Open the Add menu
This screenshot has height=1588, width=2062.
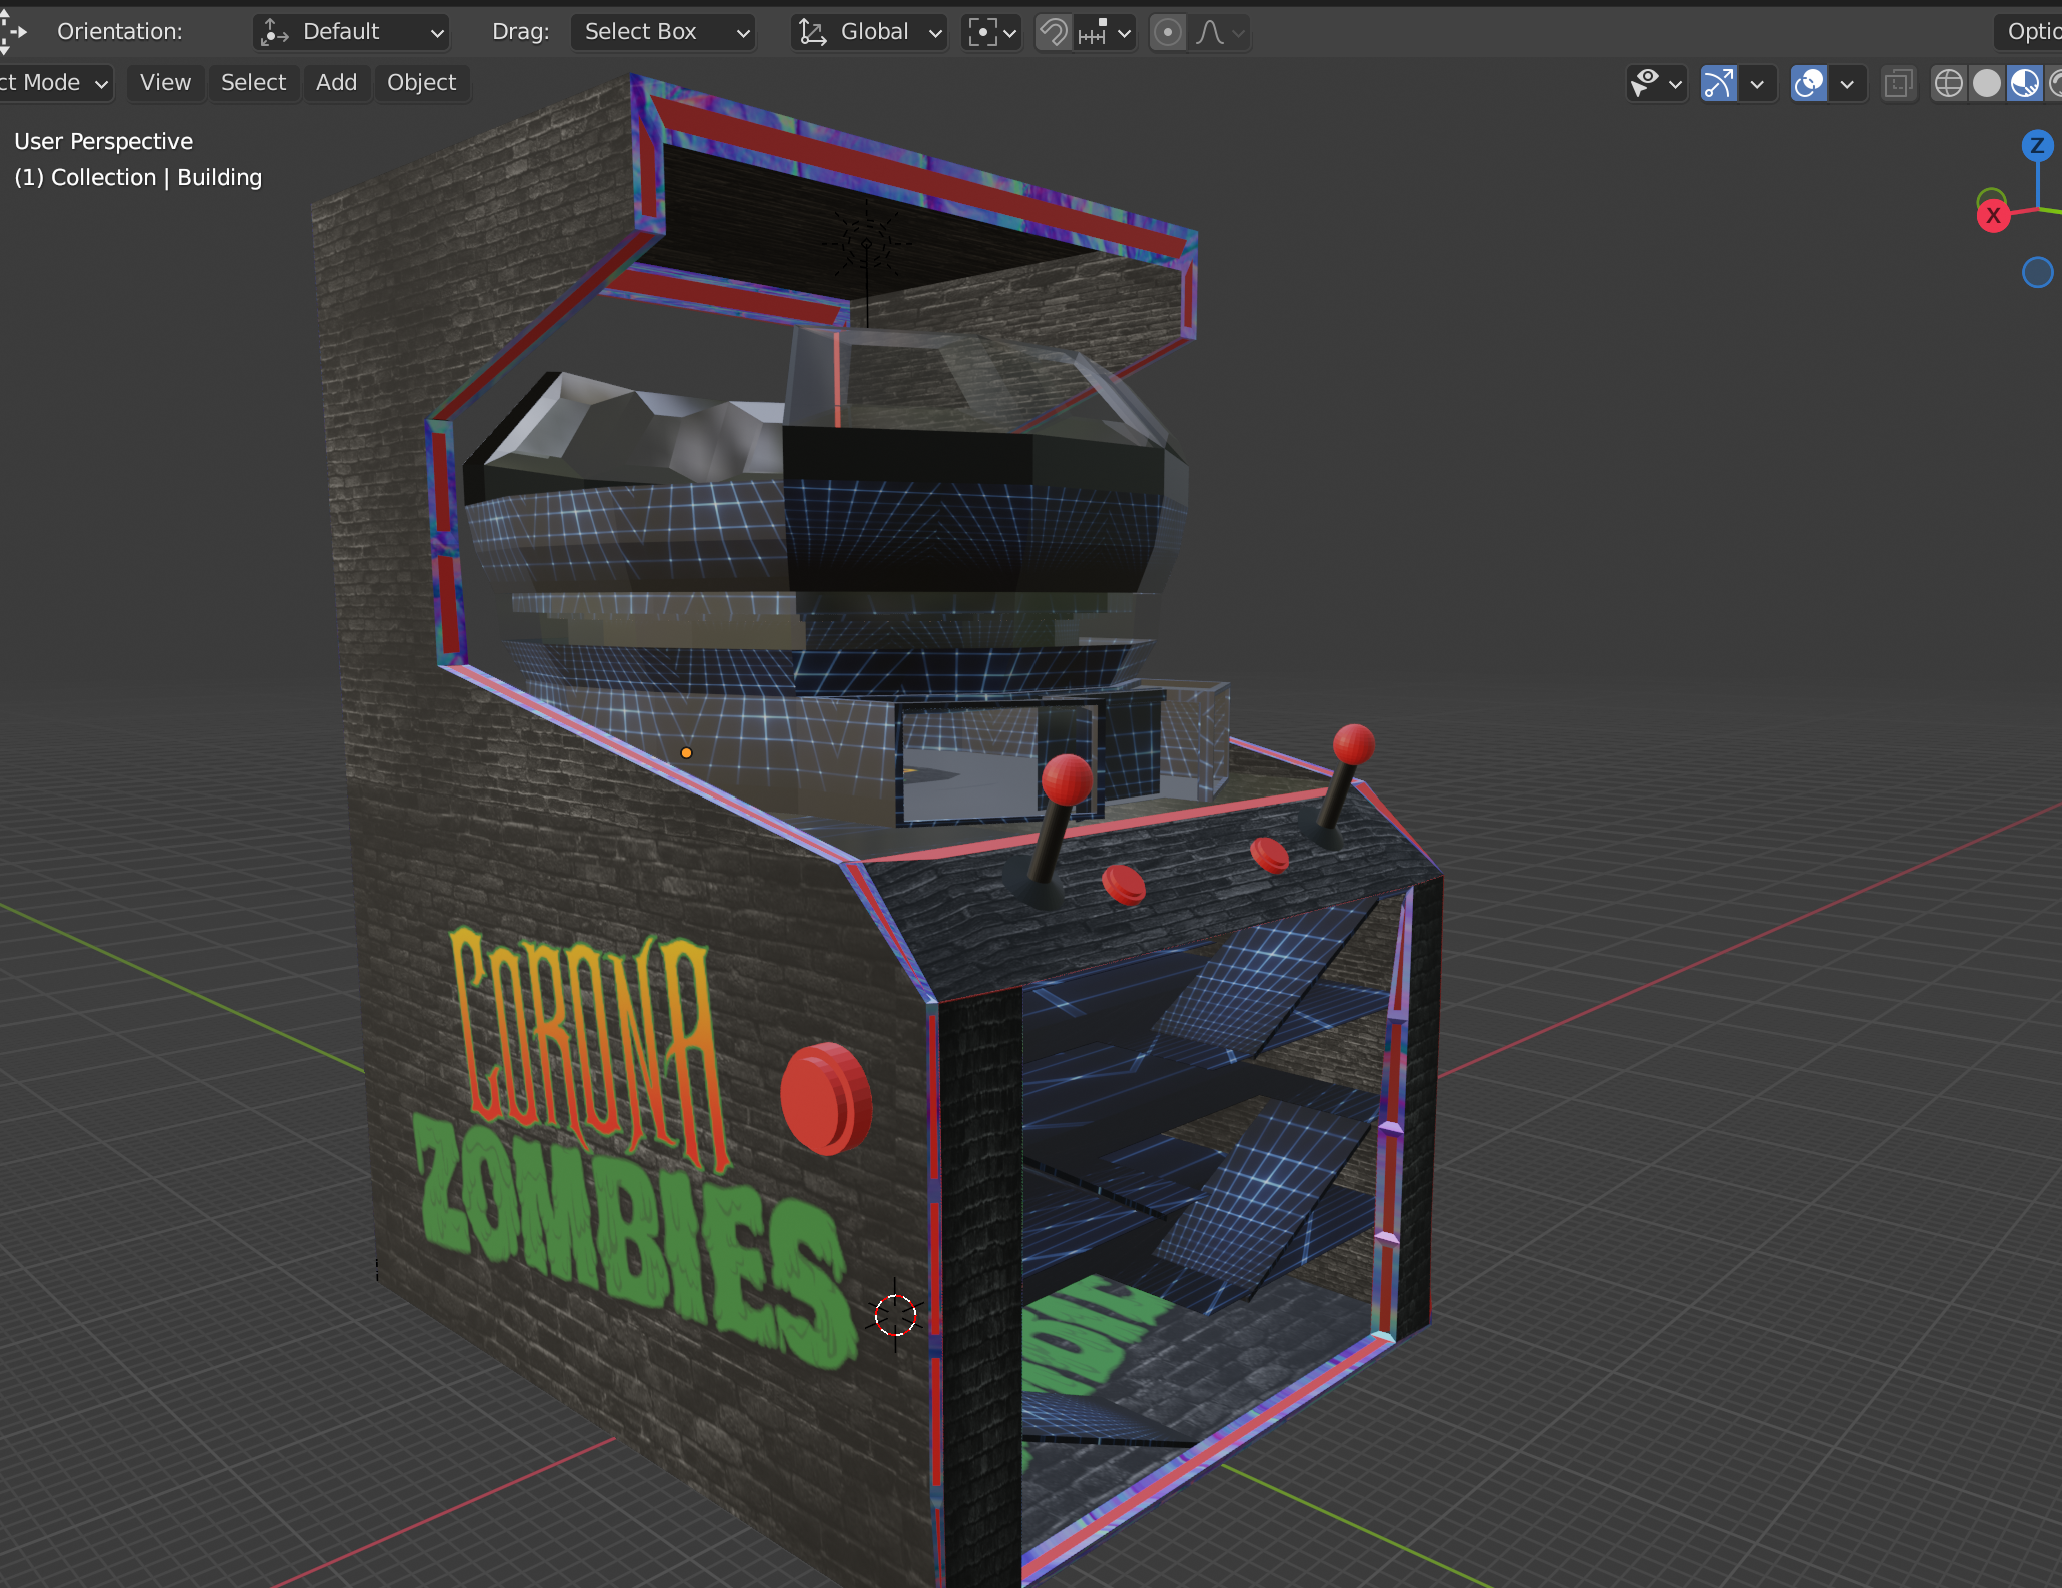click(336, 83)
